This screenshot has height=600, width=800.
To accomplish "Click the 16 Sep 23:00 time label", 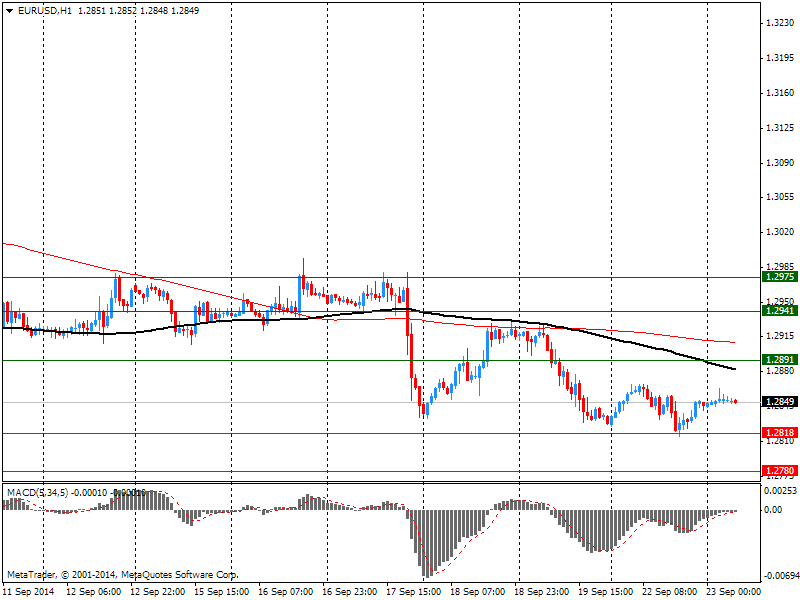I will point(349,592).
